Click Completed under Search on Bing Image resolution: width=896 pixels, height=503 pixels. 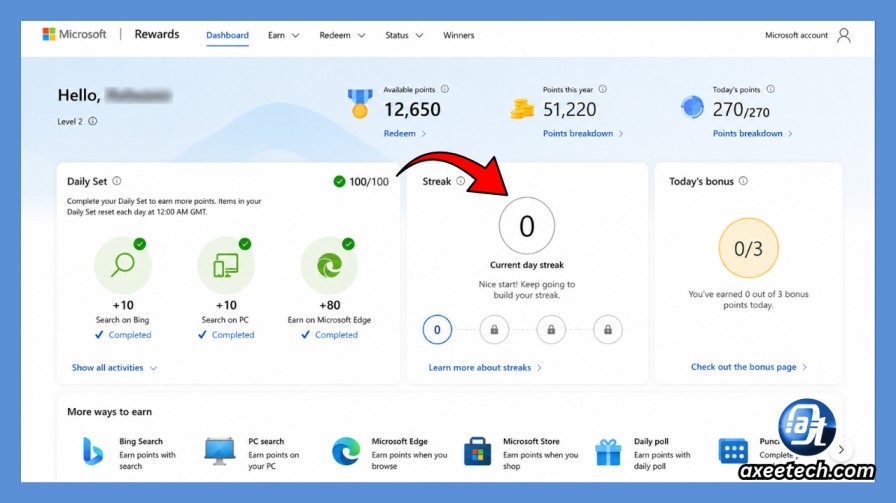123,335
